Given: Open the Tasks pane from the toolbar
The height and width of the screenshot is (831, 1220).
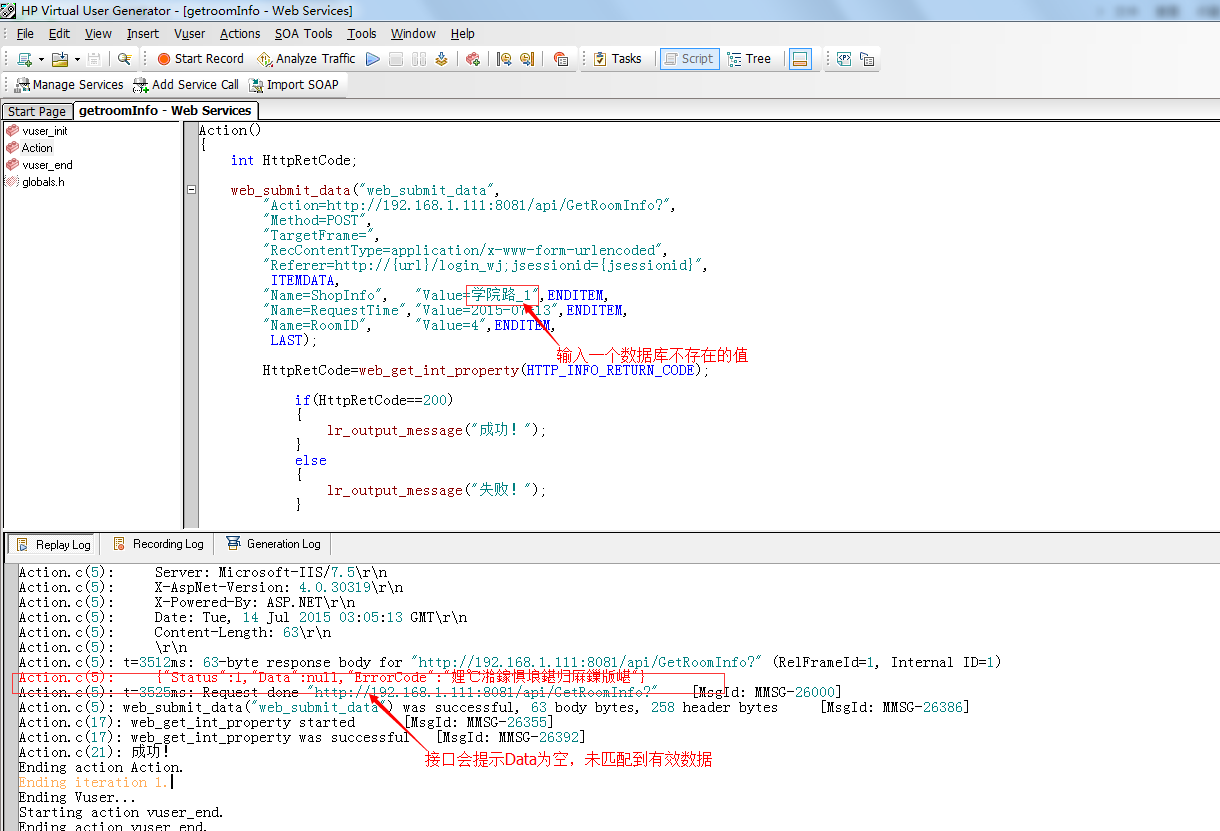Looking at the screenshot, I should [x=617, y=59].
